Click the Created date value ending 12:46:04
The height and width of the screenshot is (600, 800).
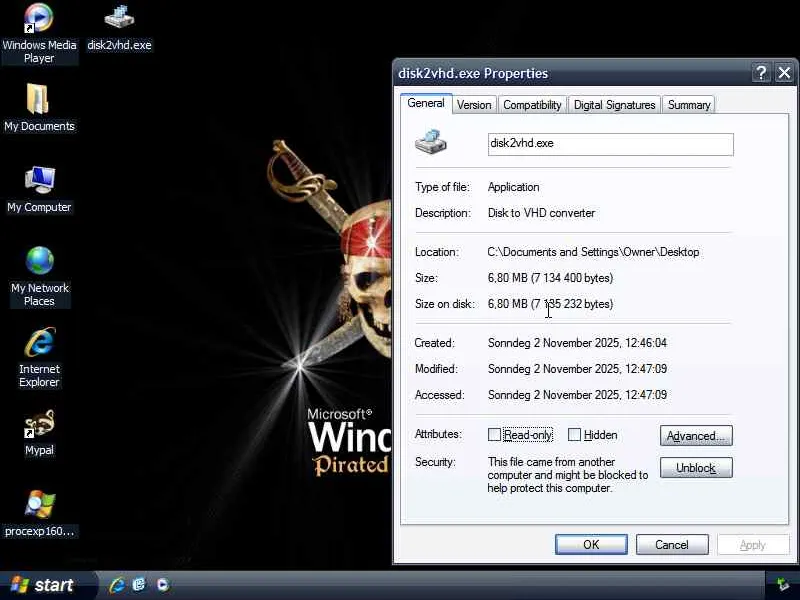[x=577, y=343]
